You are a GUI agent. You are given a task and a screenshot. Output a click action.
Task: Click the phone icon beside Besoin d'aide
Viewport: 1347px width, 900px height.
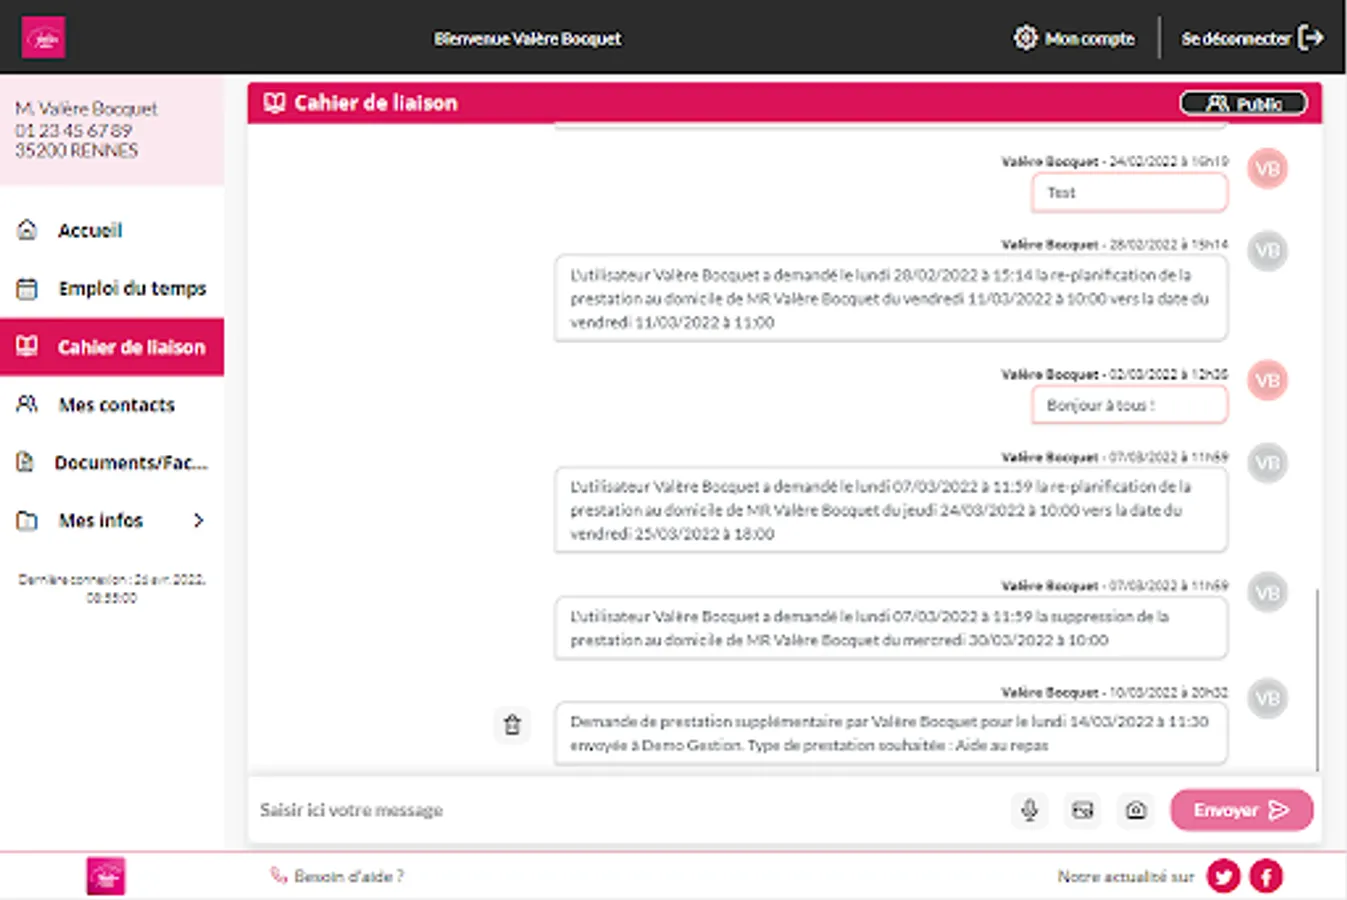click(x=279, y=876)
